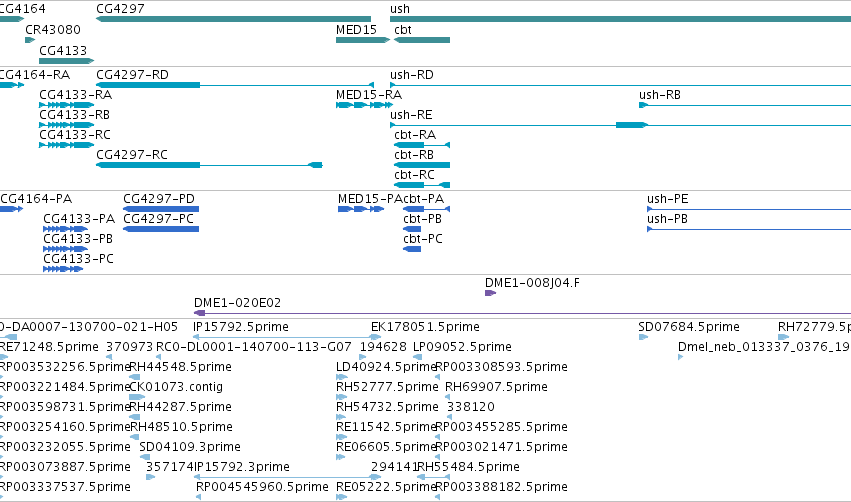
Task: Select the RH69907.5prime EST label
Action: click(496, 387)
